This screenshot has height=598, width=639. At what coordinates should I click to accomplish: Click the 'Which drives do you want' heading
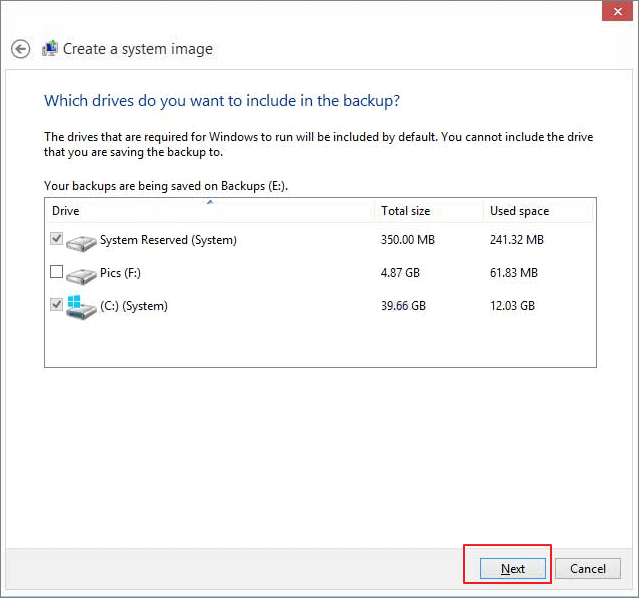tap(222, 101)
